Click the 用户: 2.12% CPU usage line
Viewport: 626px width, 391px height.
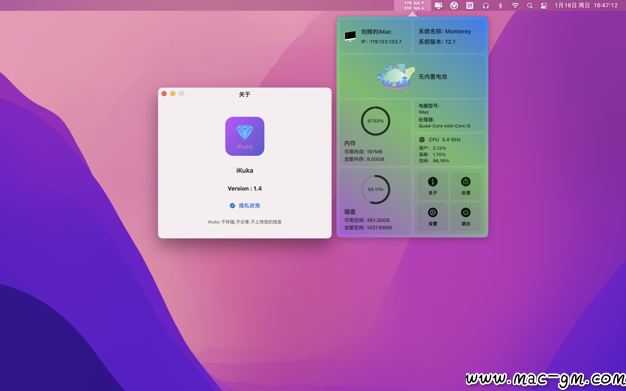tap(432, 148)
